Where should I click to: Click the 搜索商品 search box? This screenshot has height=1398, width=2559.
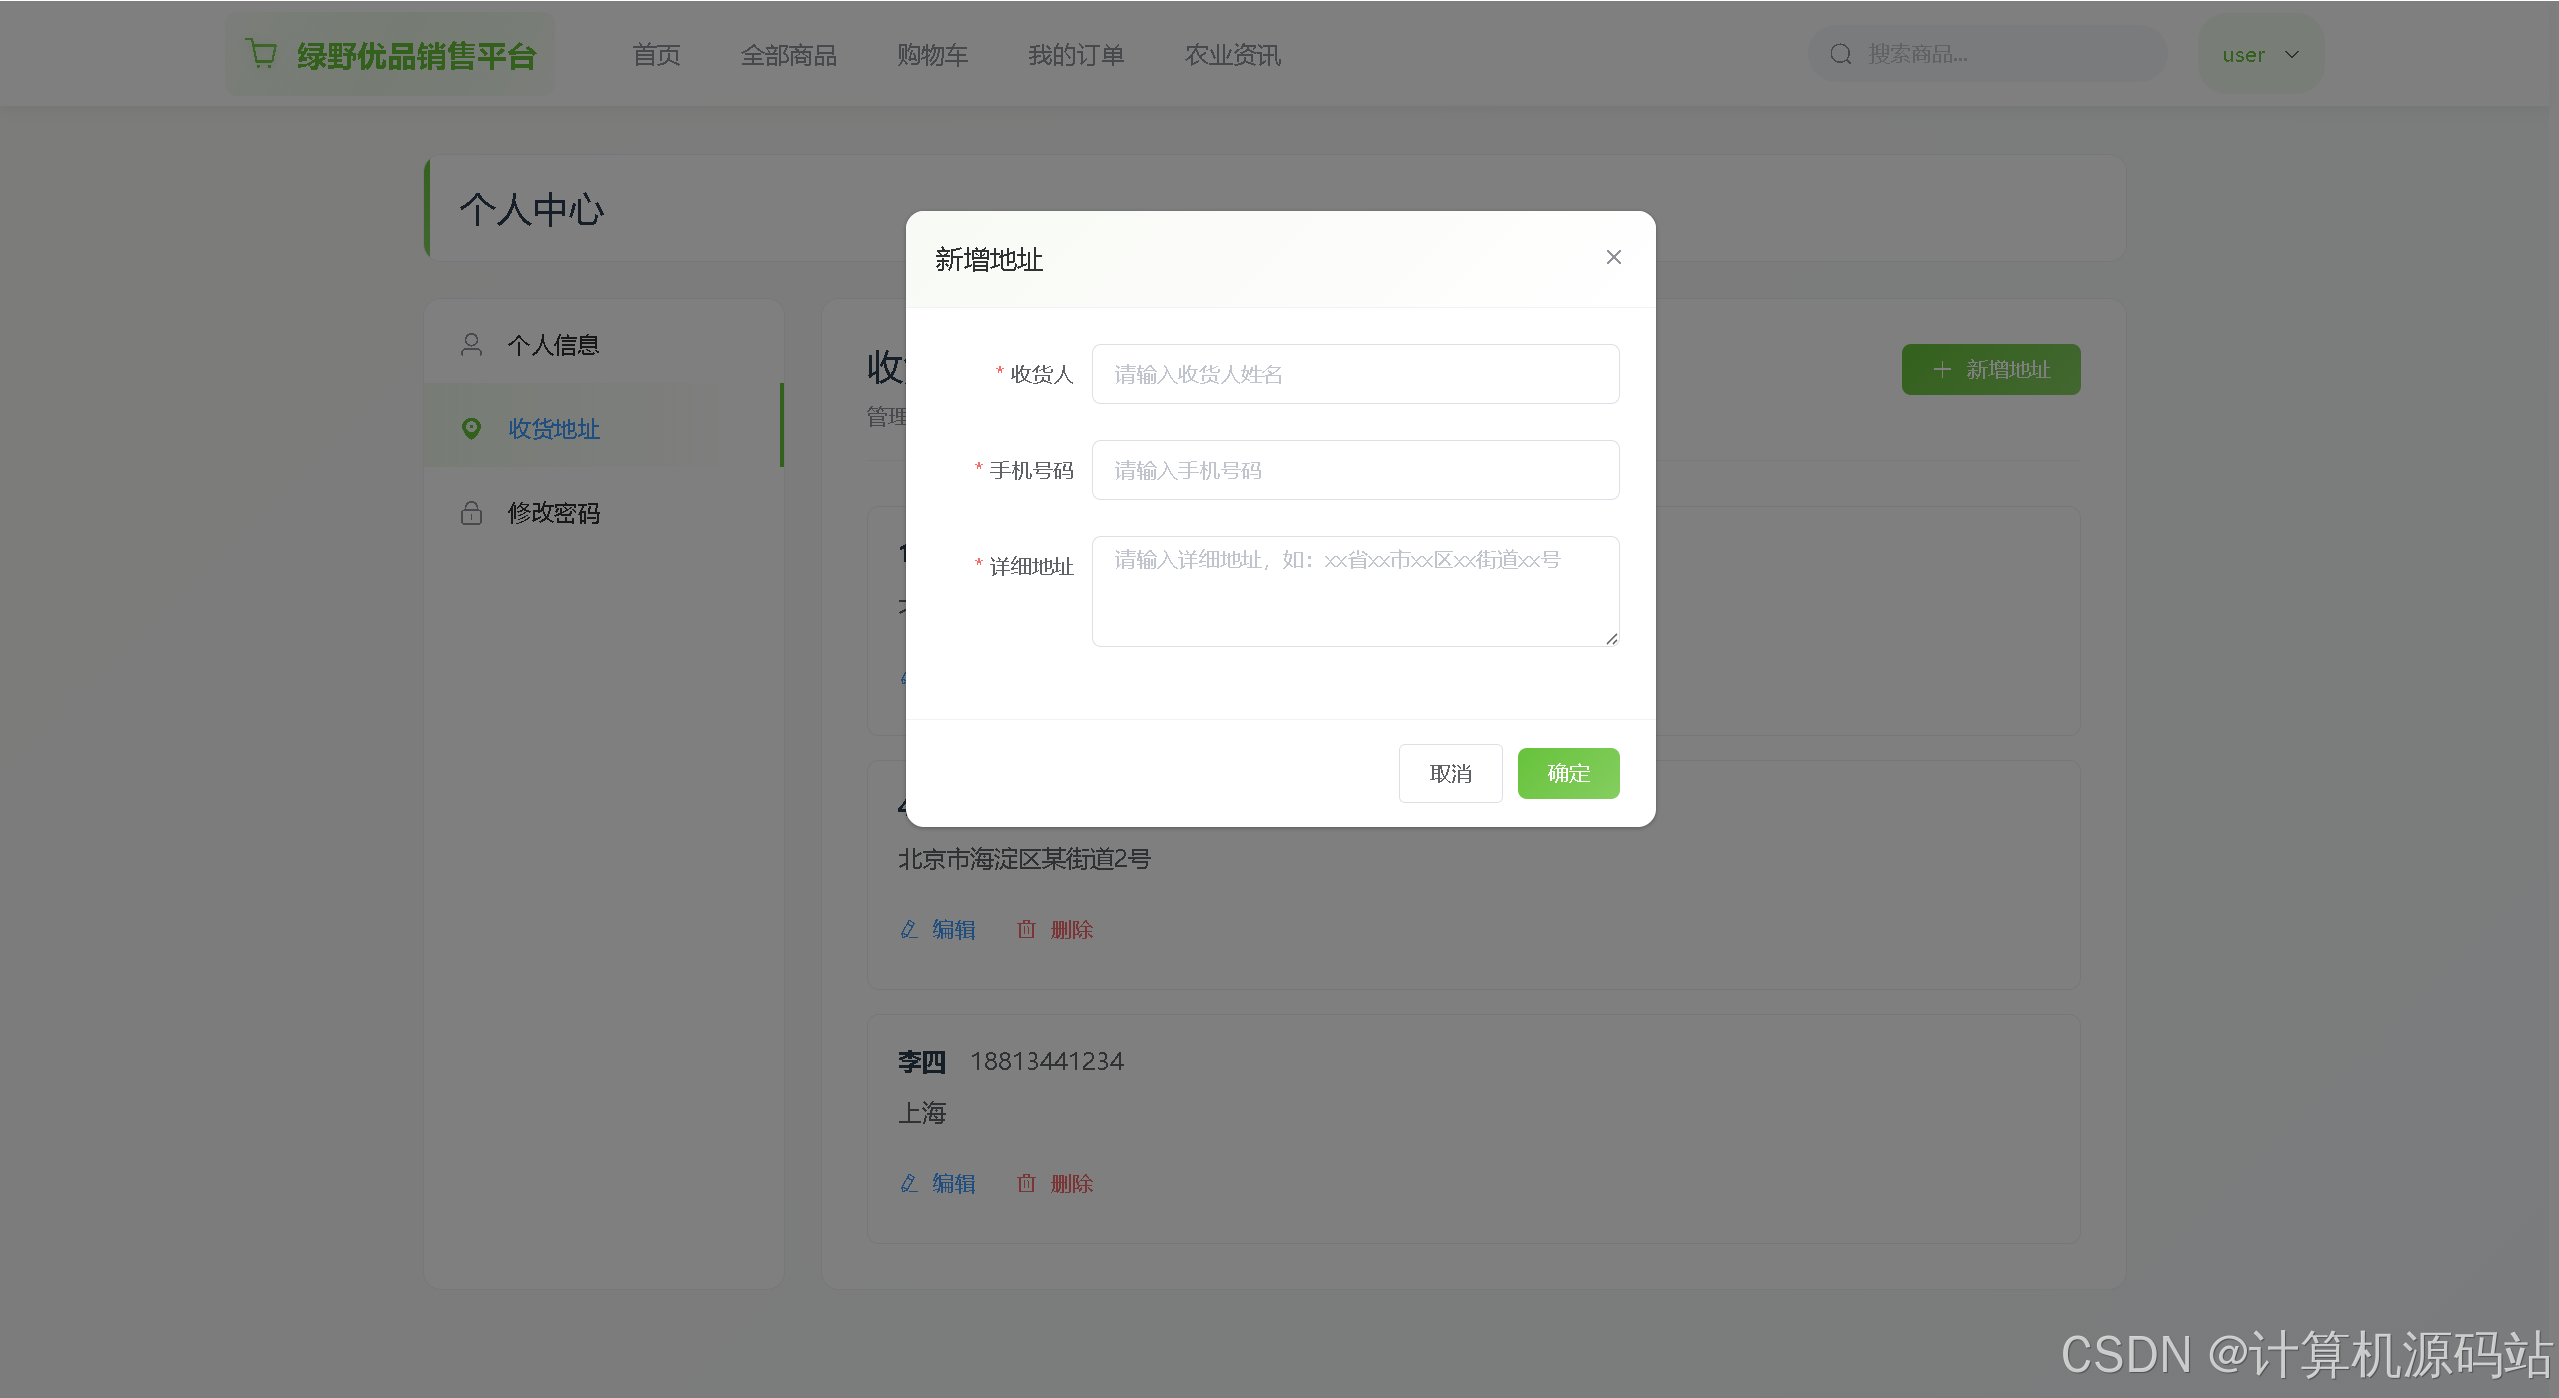coord(2005,54)
